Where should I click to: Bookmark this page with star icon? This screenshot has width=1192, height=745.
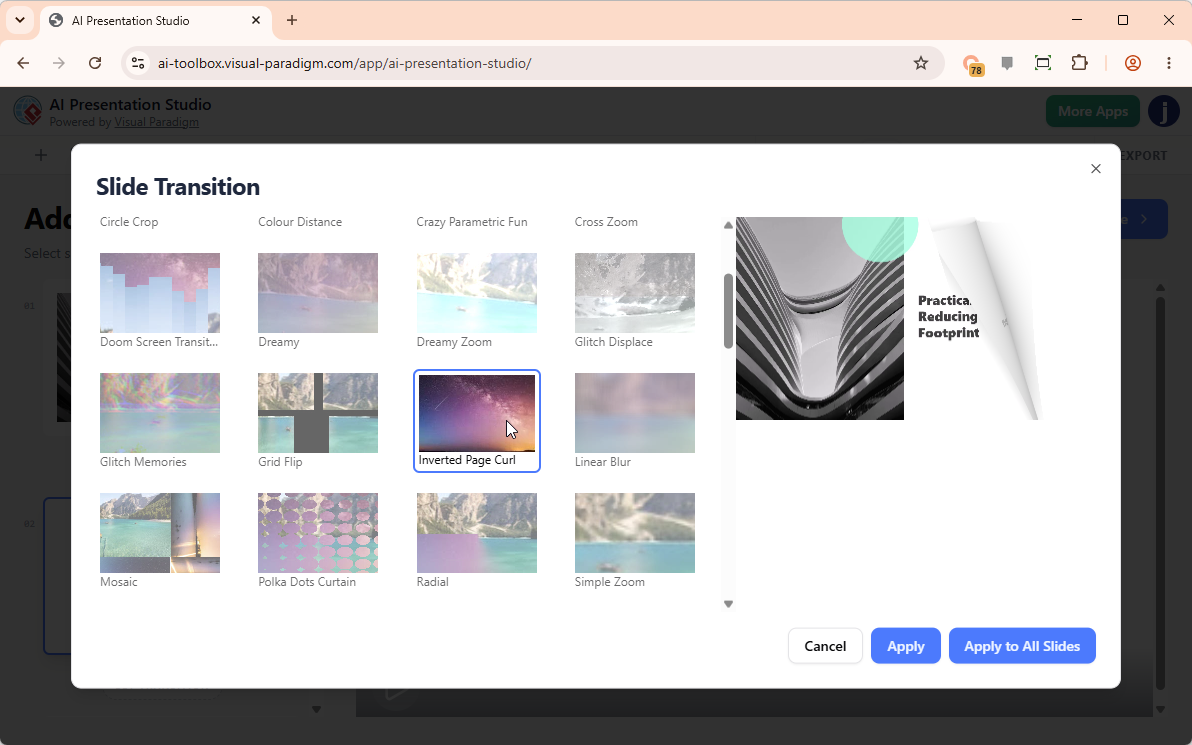tap(921, 63)
